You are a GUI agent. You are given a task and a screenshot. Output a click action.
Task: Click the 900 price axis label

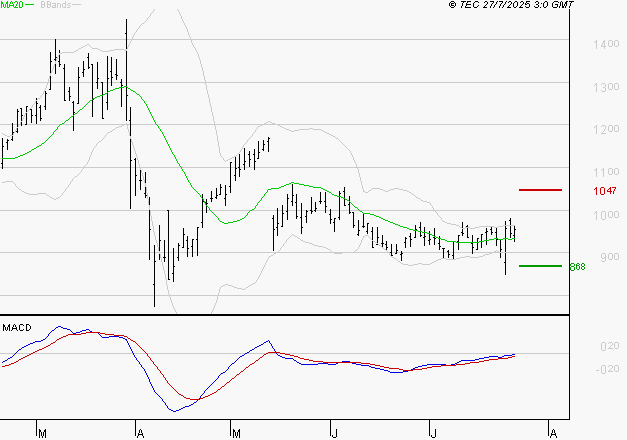(x=609, y=257)
